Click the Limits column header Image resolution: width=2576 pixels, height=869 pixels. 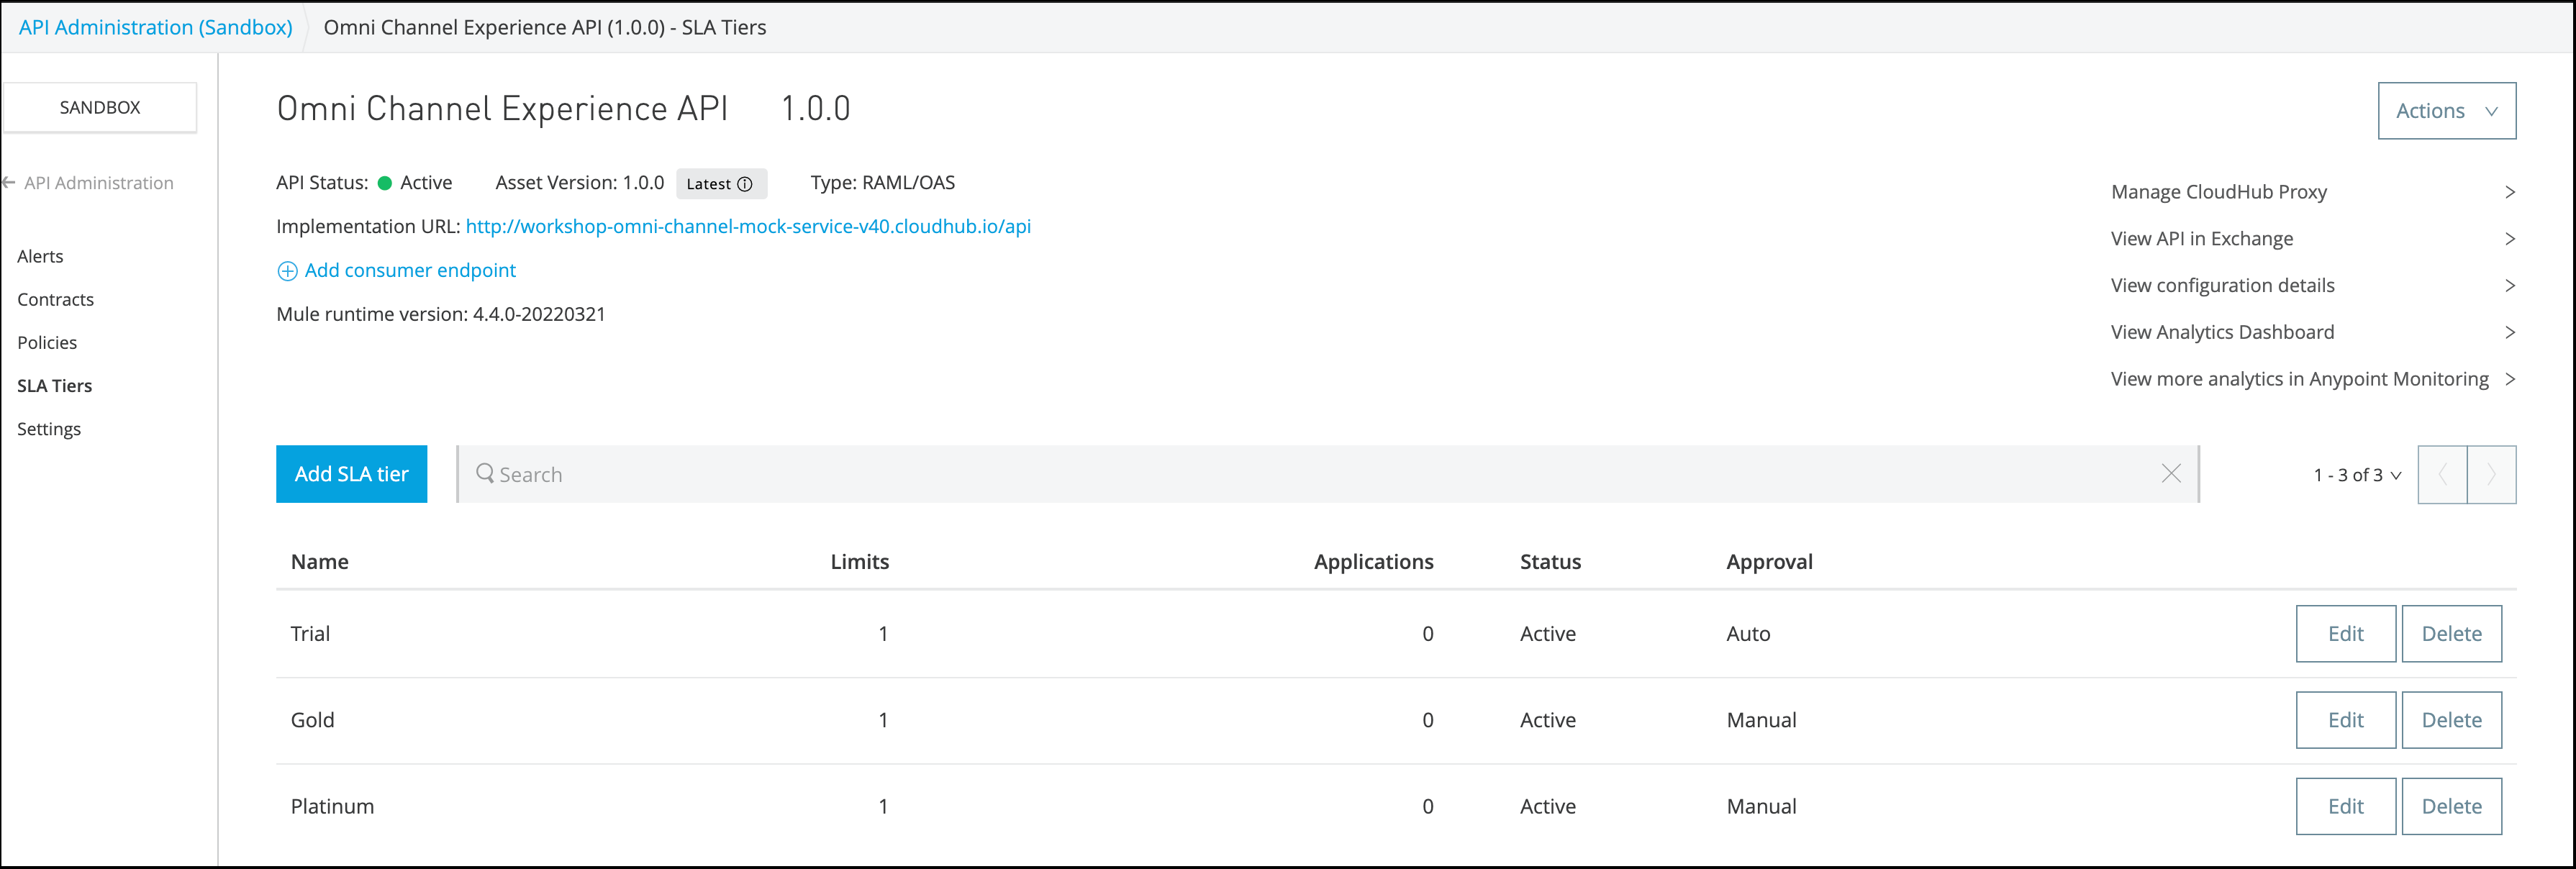[x=859, y=562]
